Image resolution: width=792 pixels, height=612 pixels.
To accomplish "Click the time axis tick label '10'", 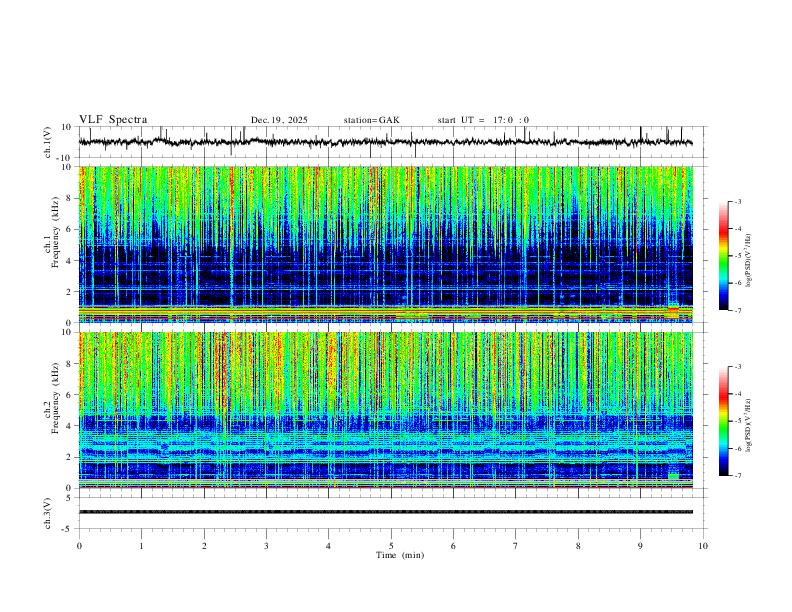I will coord(703,546).
